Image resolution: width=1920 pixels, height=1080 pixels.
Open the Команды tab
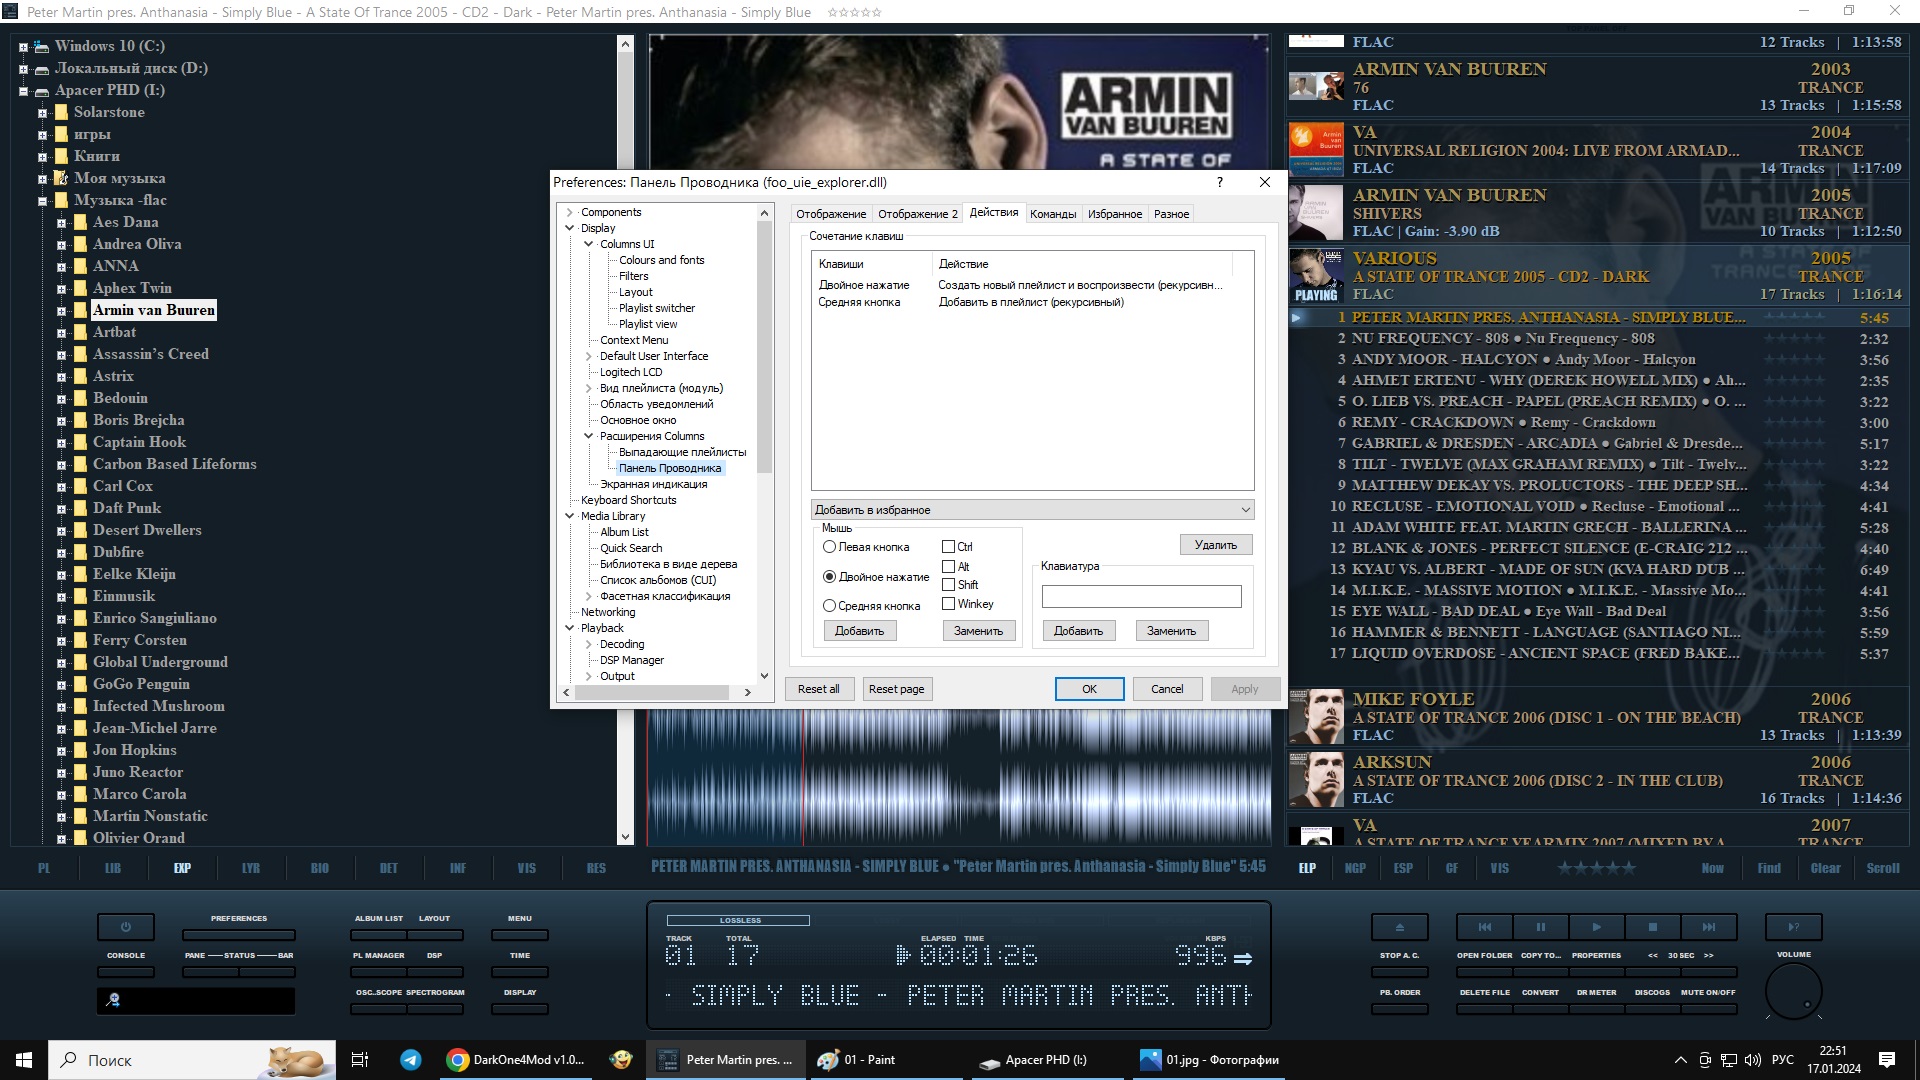[1052, 214]
